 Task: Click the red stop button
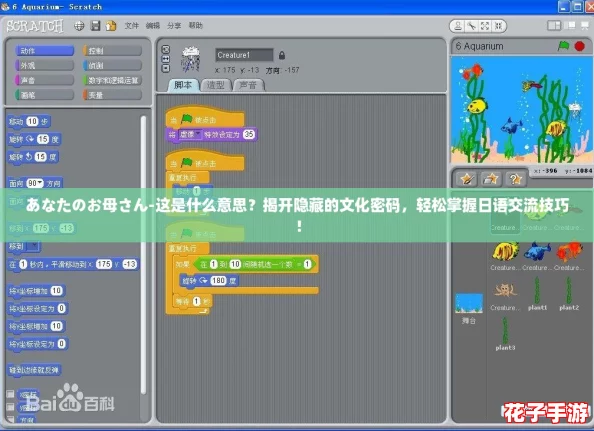[x=580, y=46]
